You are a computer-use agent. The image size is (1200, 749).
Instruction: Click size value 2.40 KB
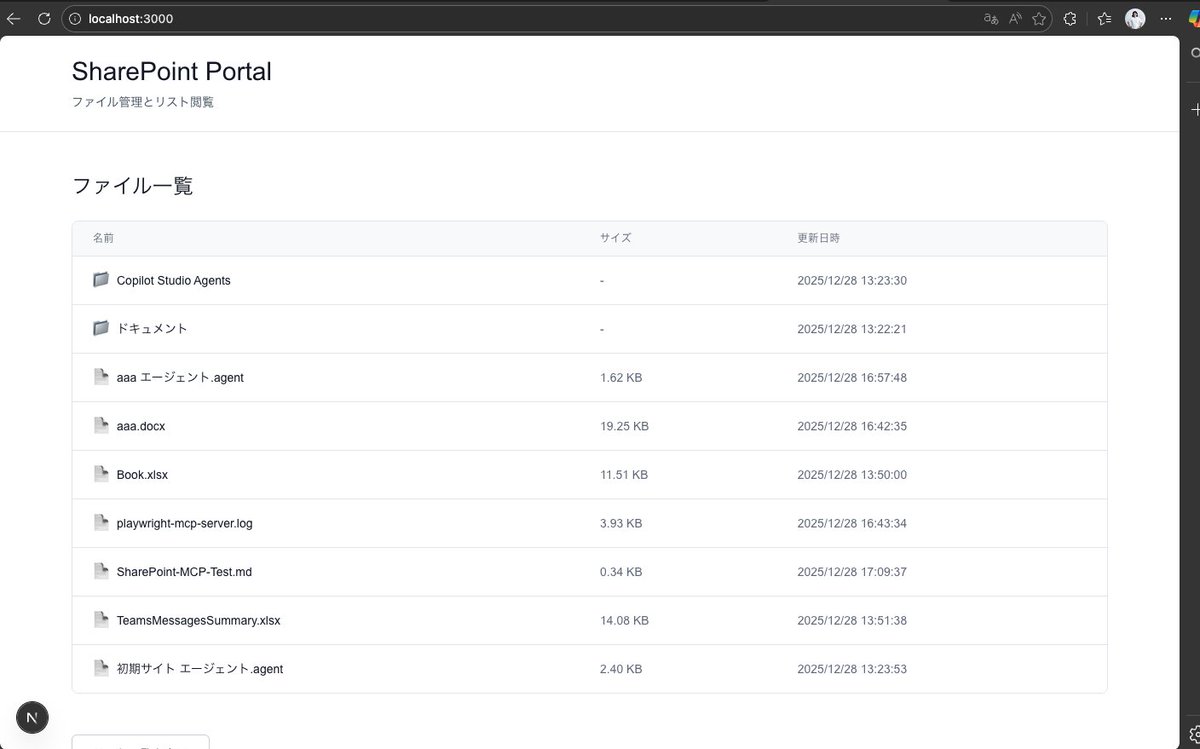[x=621, y=669]
